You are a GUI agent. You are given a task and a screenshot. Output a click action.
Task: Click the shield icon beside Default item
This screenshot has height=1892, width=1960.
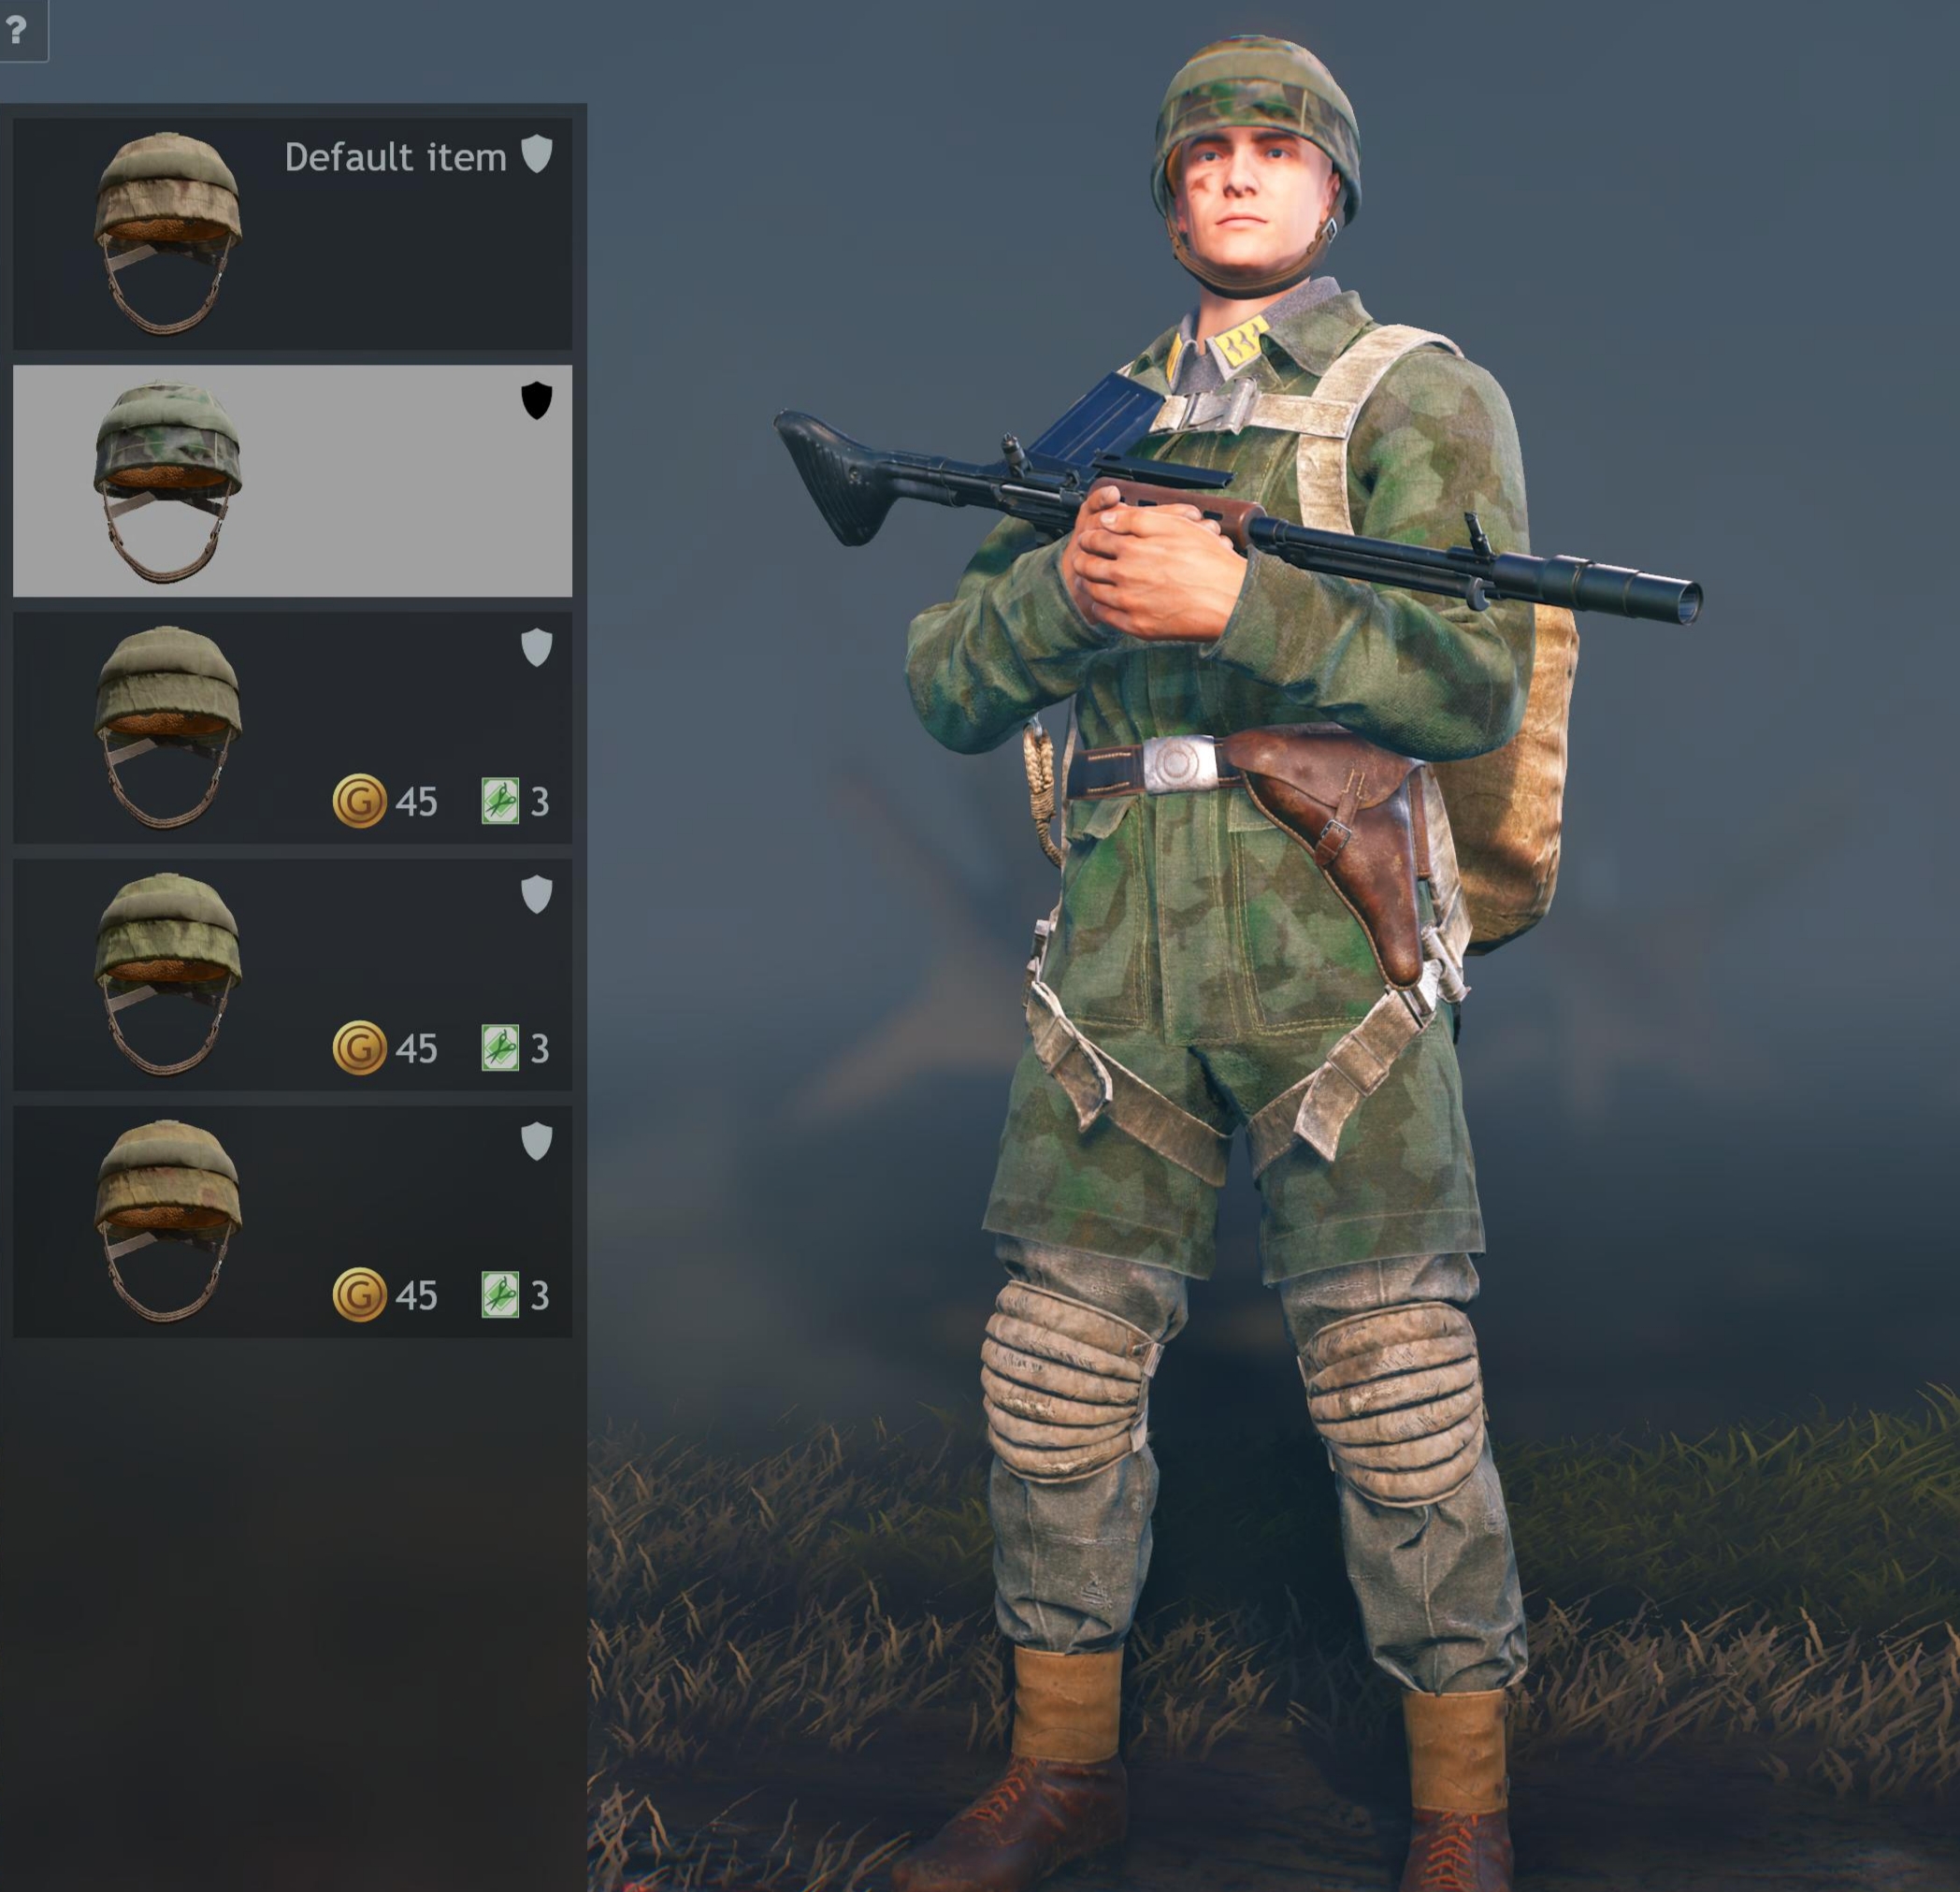[537, 154]
